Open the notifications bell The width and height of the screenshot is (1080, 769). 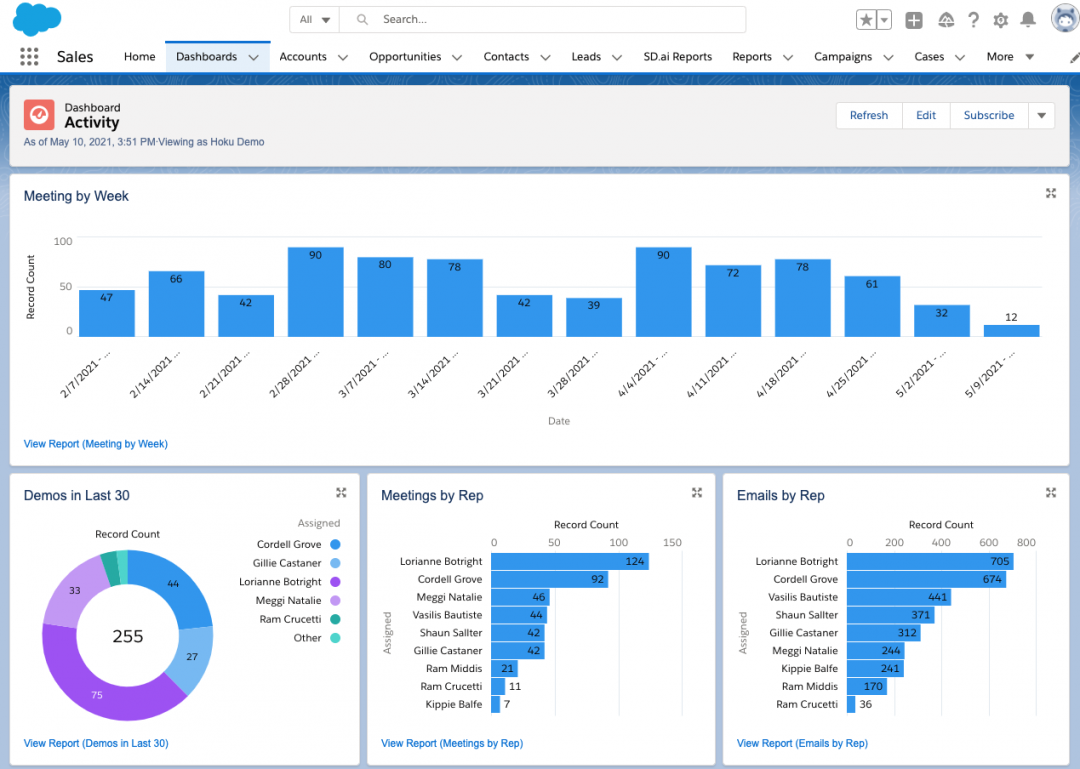1029,19
